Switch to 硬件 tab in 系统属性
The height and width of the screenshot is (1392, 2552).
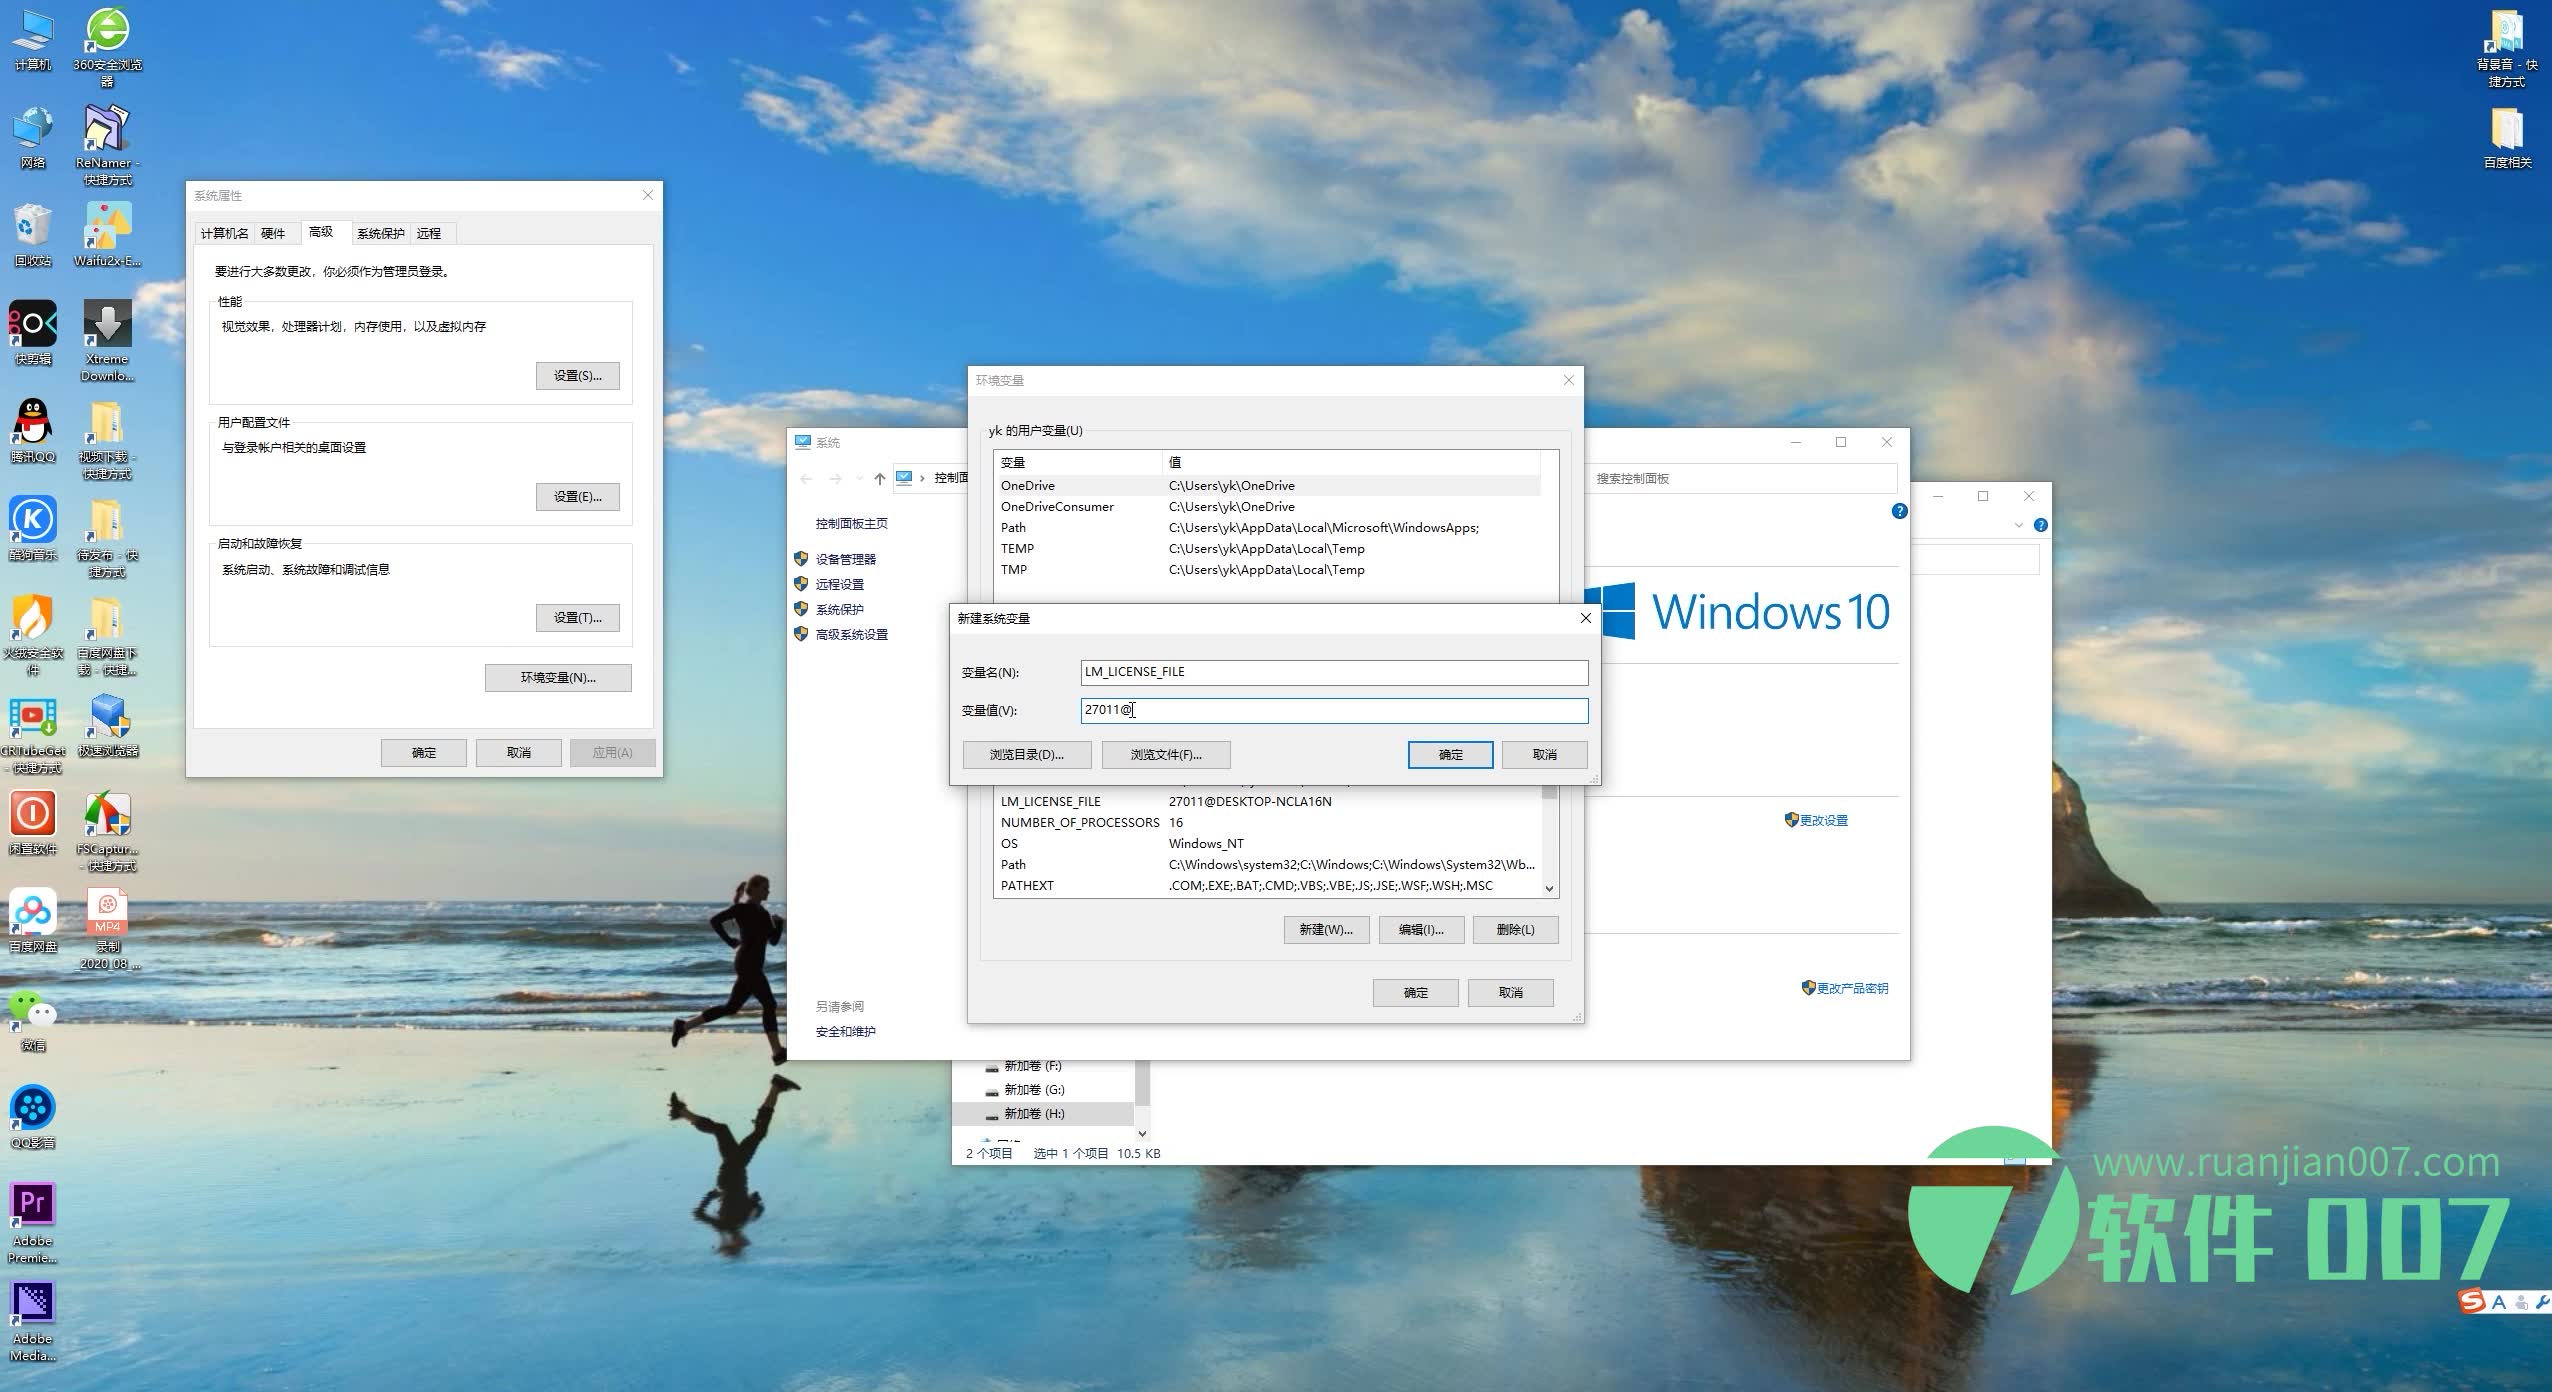(x=273, y=233)
